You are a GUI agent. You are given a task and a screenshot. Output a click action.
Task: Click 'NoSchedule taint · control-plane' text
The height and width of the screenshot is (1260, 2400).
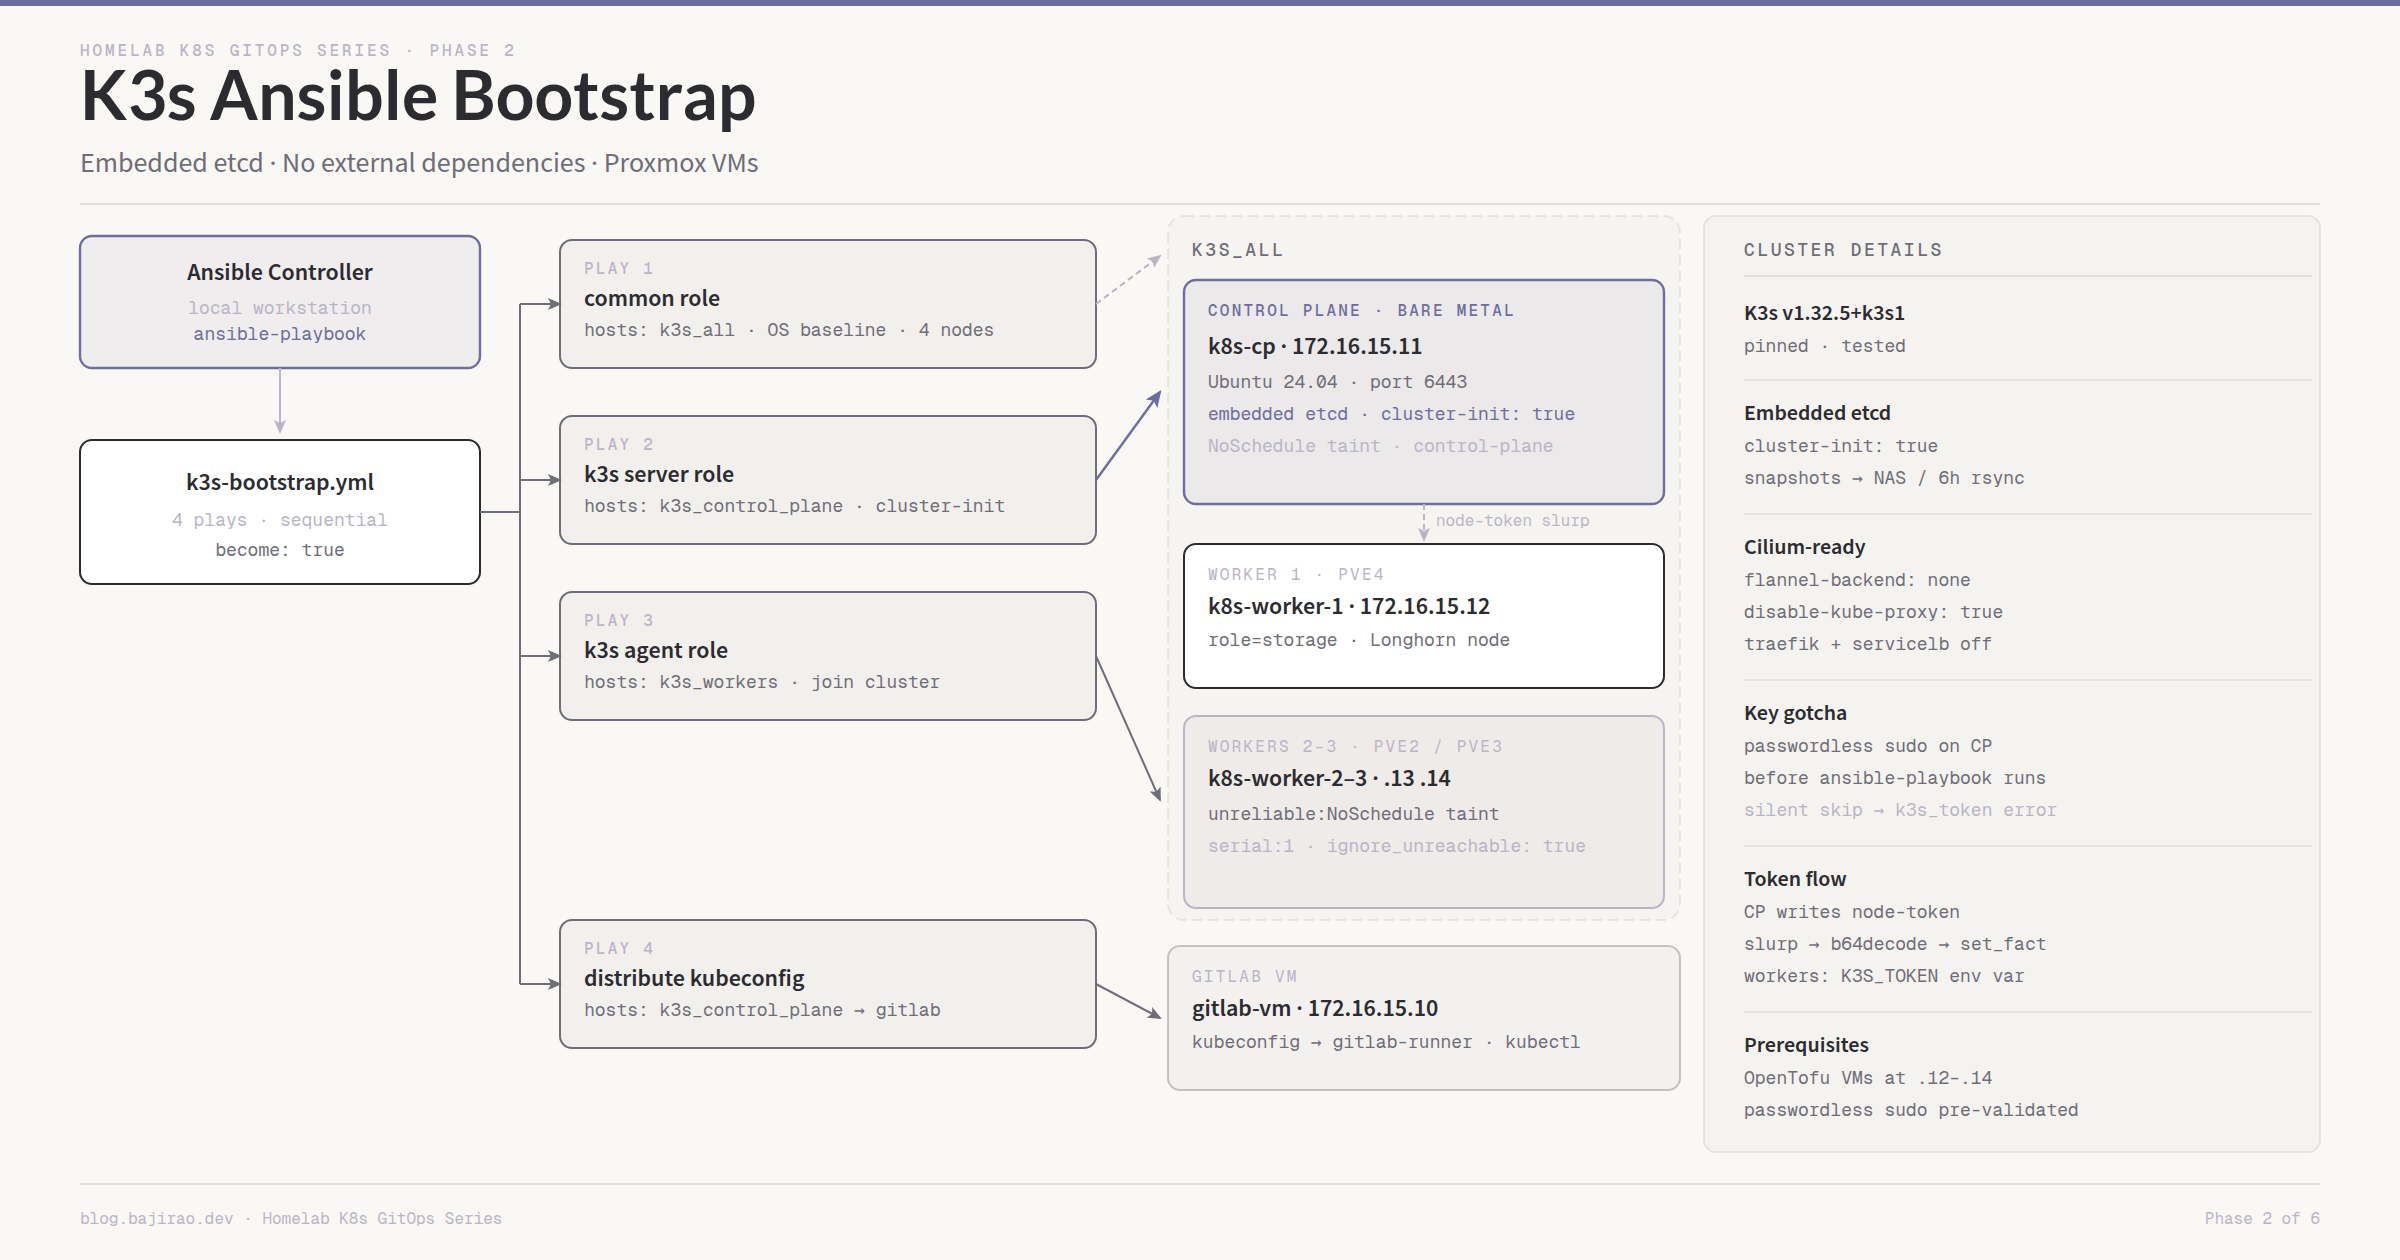1380,446
